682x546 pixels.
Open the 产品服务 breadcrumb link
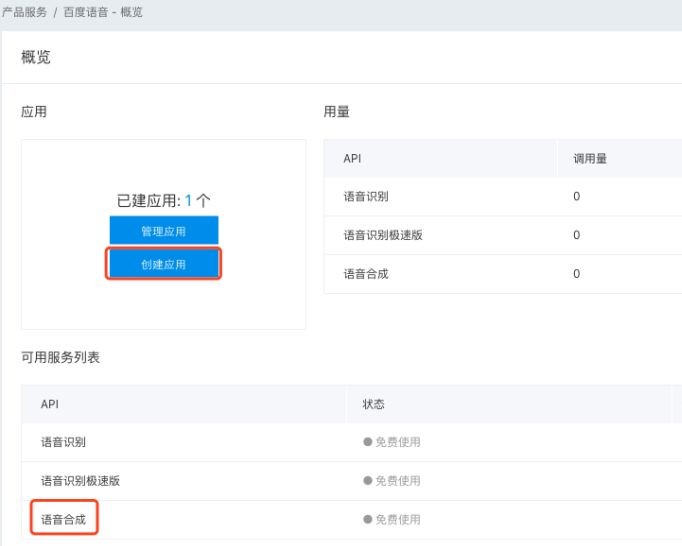tap(24, 12)
